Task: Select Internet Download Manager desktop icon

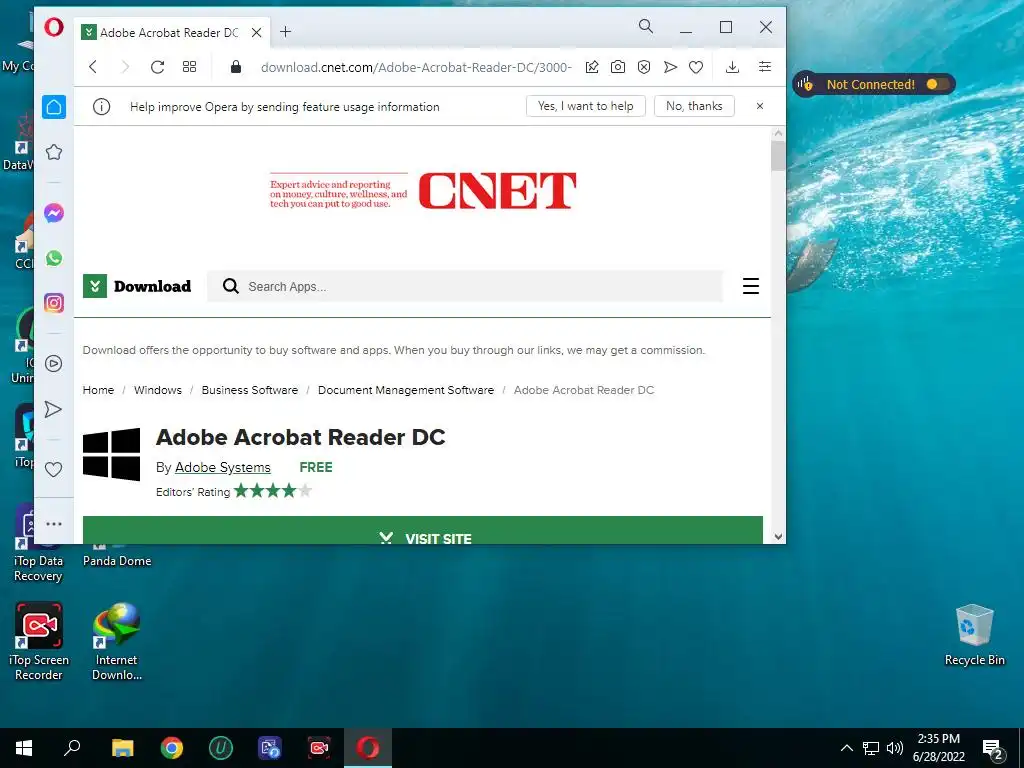Action: [x=117, y=641]
